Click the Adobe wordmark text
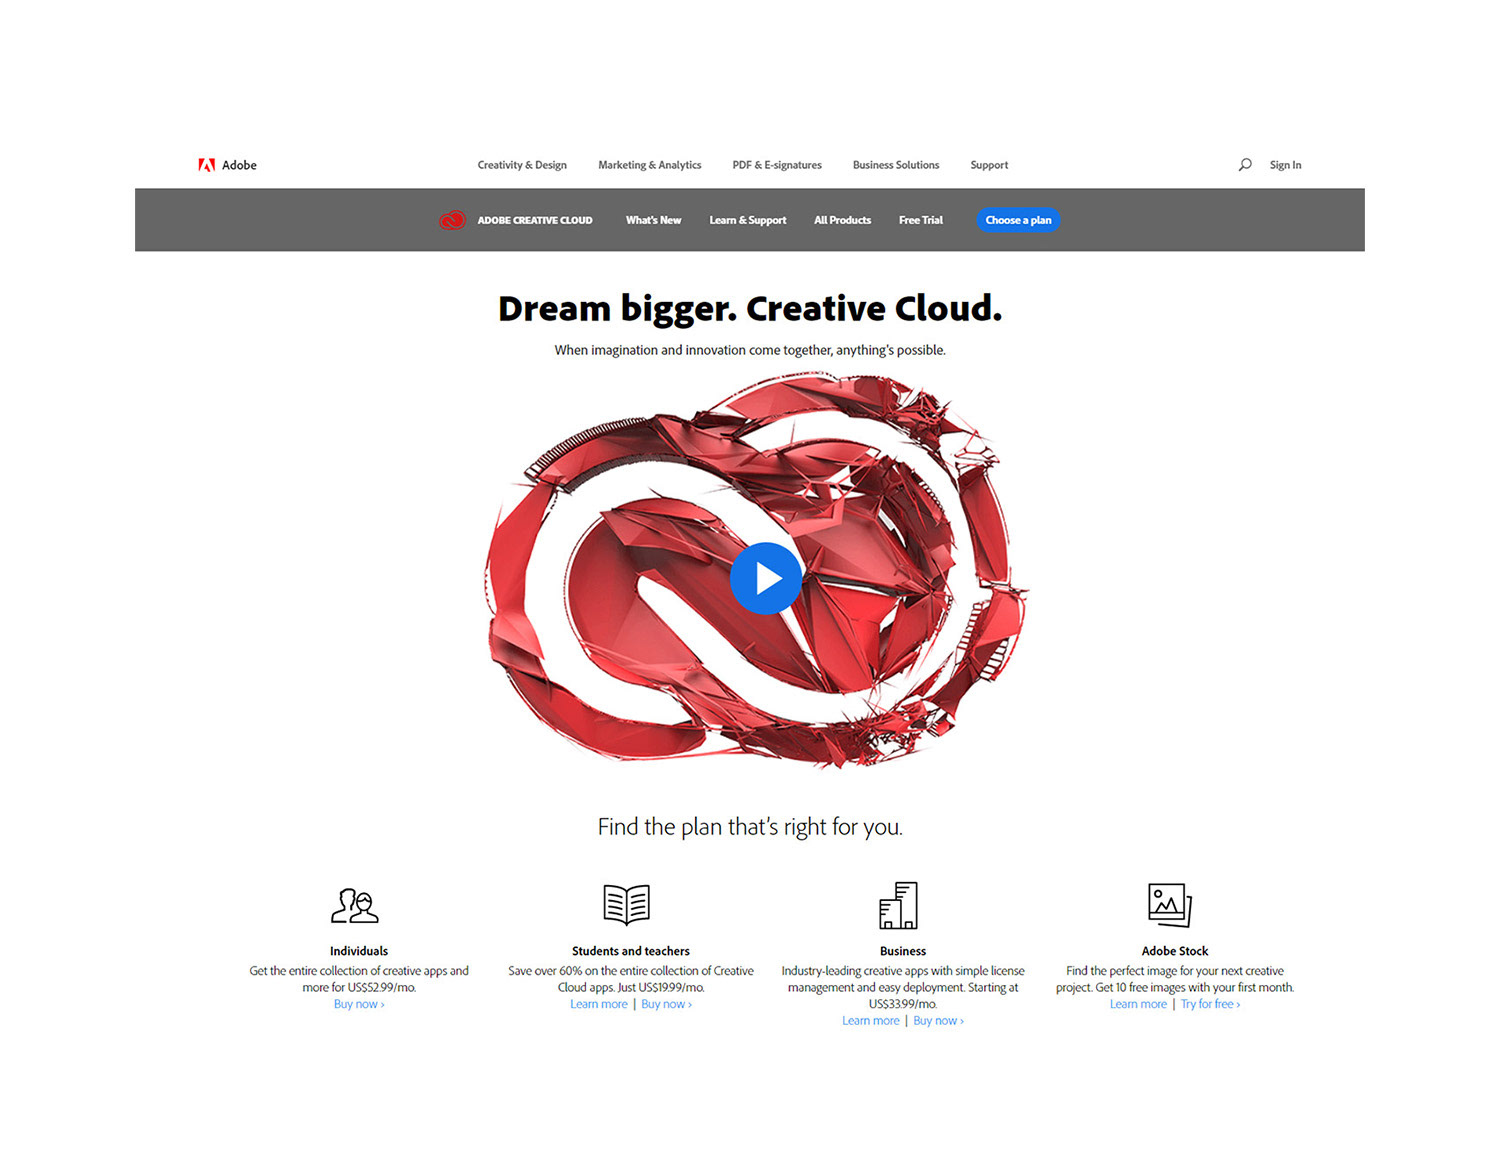 239,165
